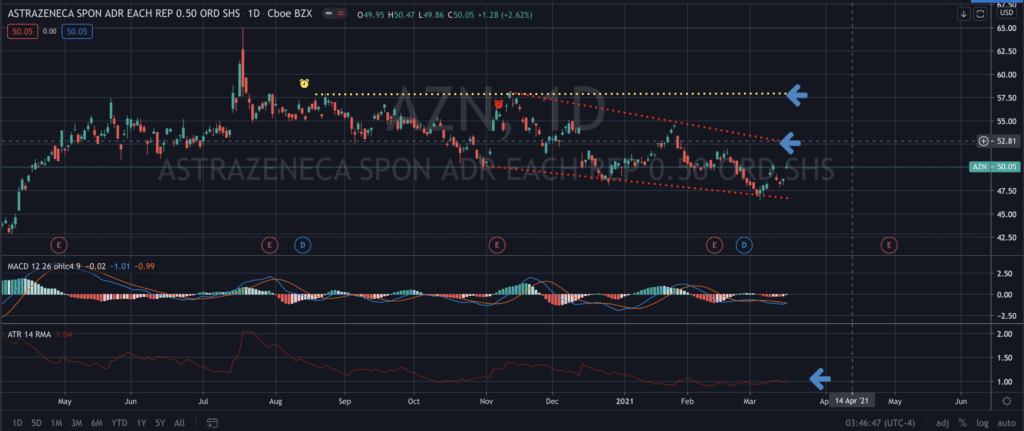Click the yellow alarm clock alert icon

pyautogui.click(x=304, y=84)
